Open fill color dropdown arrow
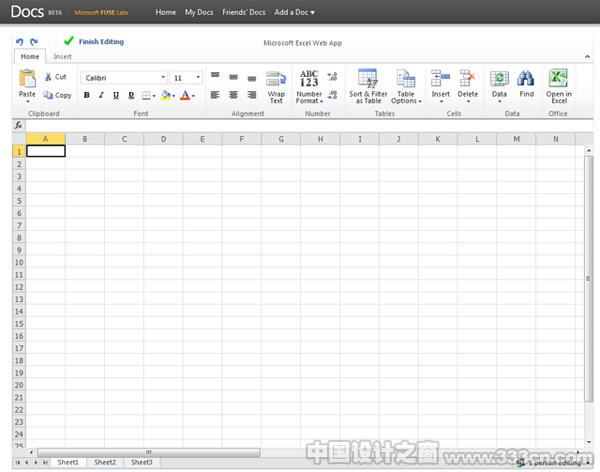Image resolution: width=600 pixels, height=472 pixels. [174, 96]
